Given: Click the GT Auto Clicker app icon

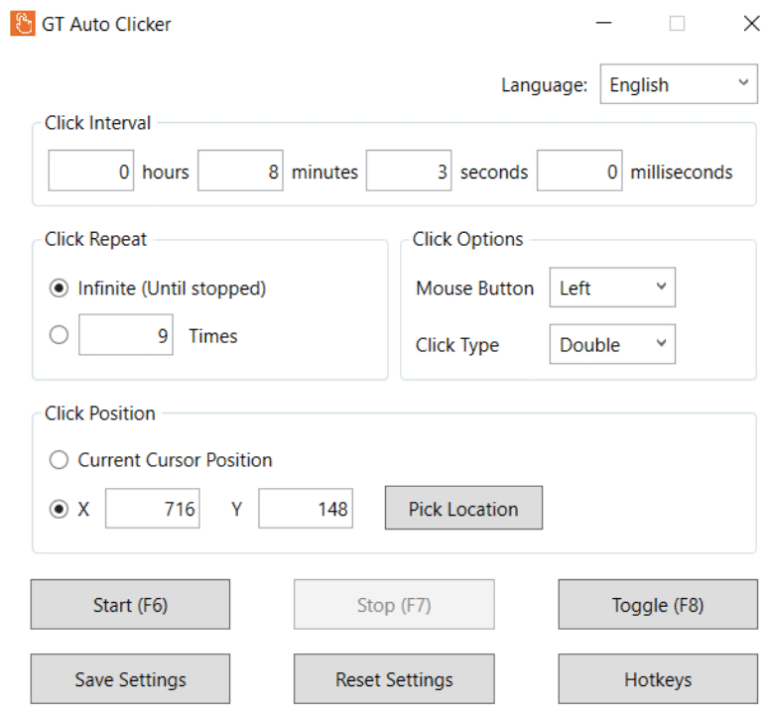Looking at the screenshot, I should pos(22,24).
